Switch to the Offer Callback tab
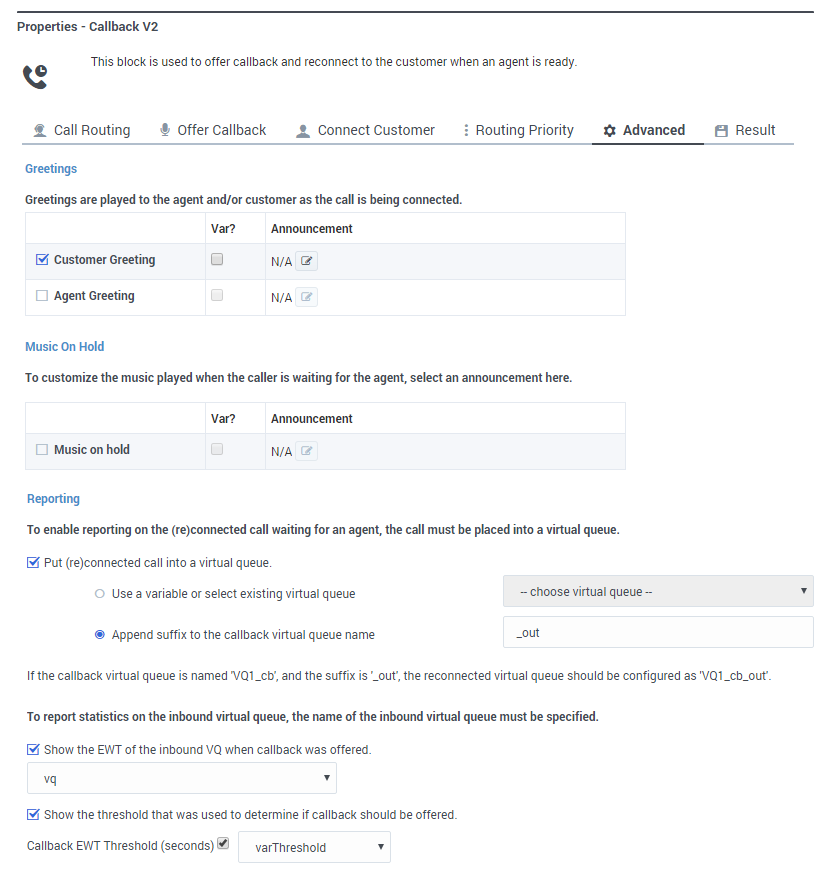Image resolution: width=827 pixels, height=886 pixels. (x=213, y=130)
